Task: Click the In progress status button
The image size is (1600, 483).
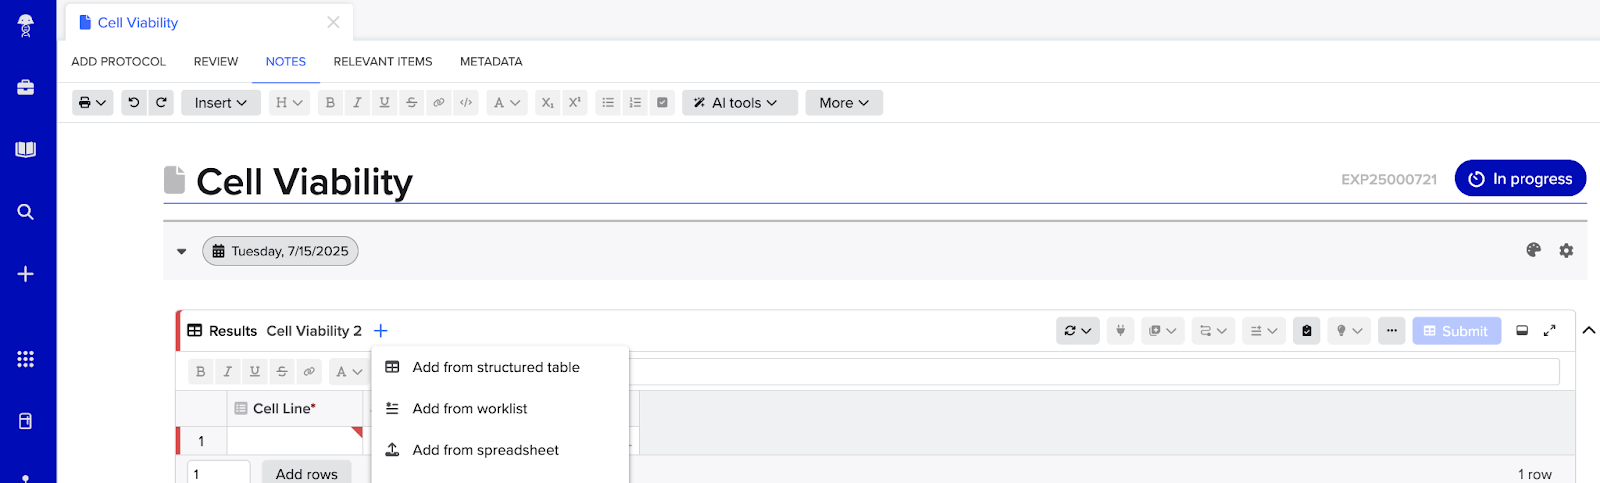Action: [1520, 179]
